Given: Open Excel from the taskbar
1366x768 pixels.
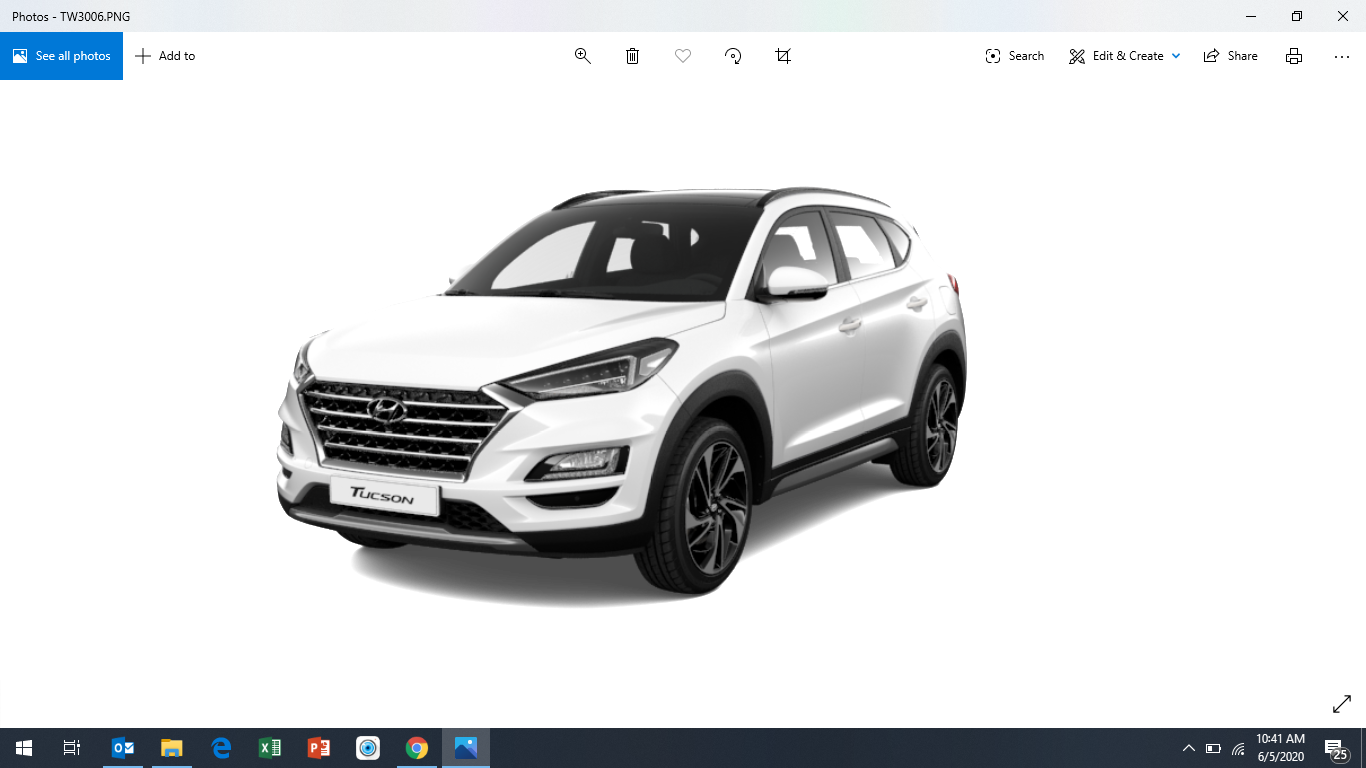Looking at the screenshot, I should pyautogui.click(x=270, y=748).
